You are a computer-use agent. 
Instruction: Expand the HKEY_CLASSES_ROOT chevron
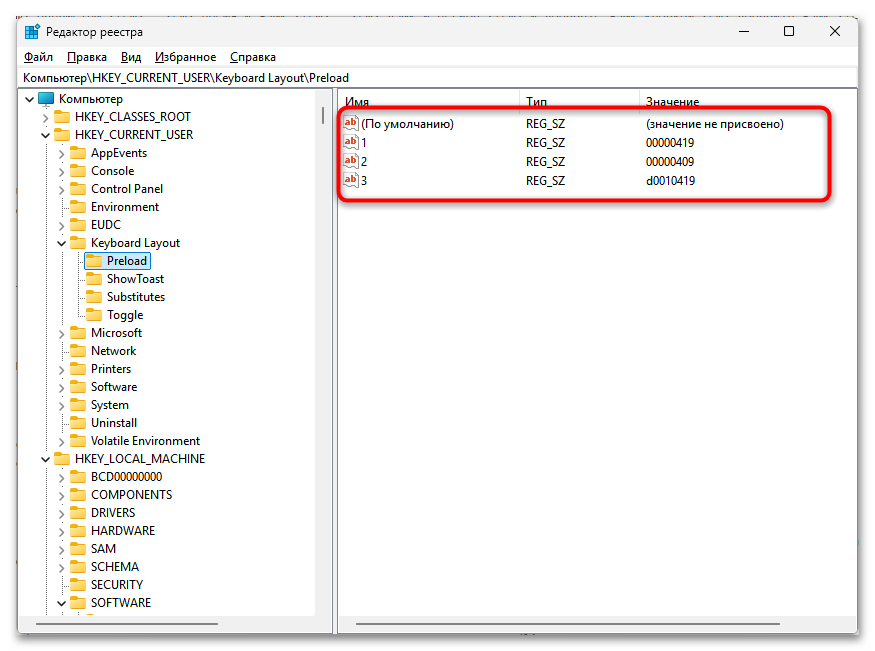tap(46, 118)
